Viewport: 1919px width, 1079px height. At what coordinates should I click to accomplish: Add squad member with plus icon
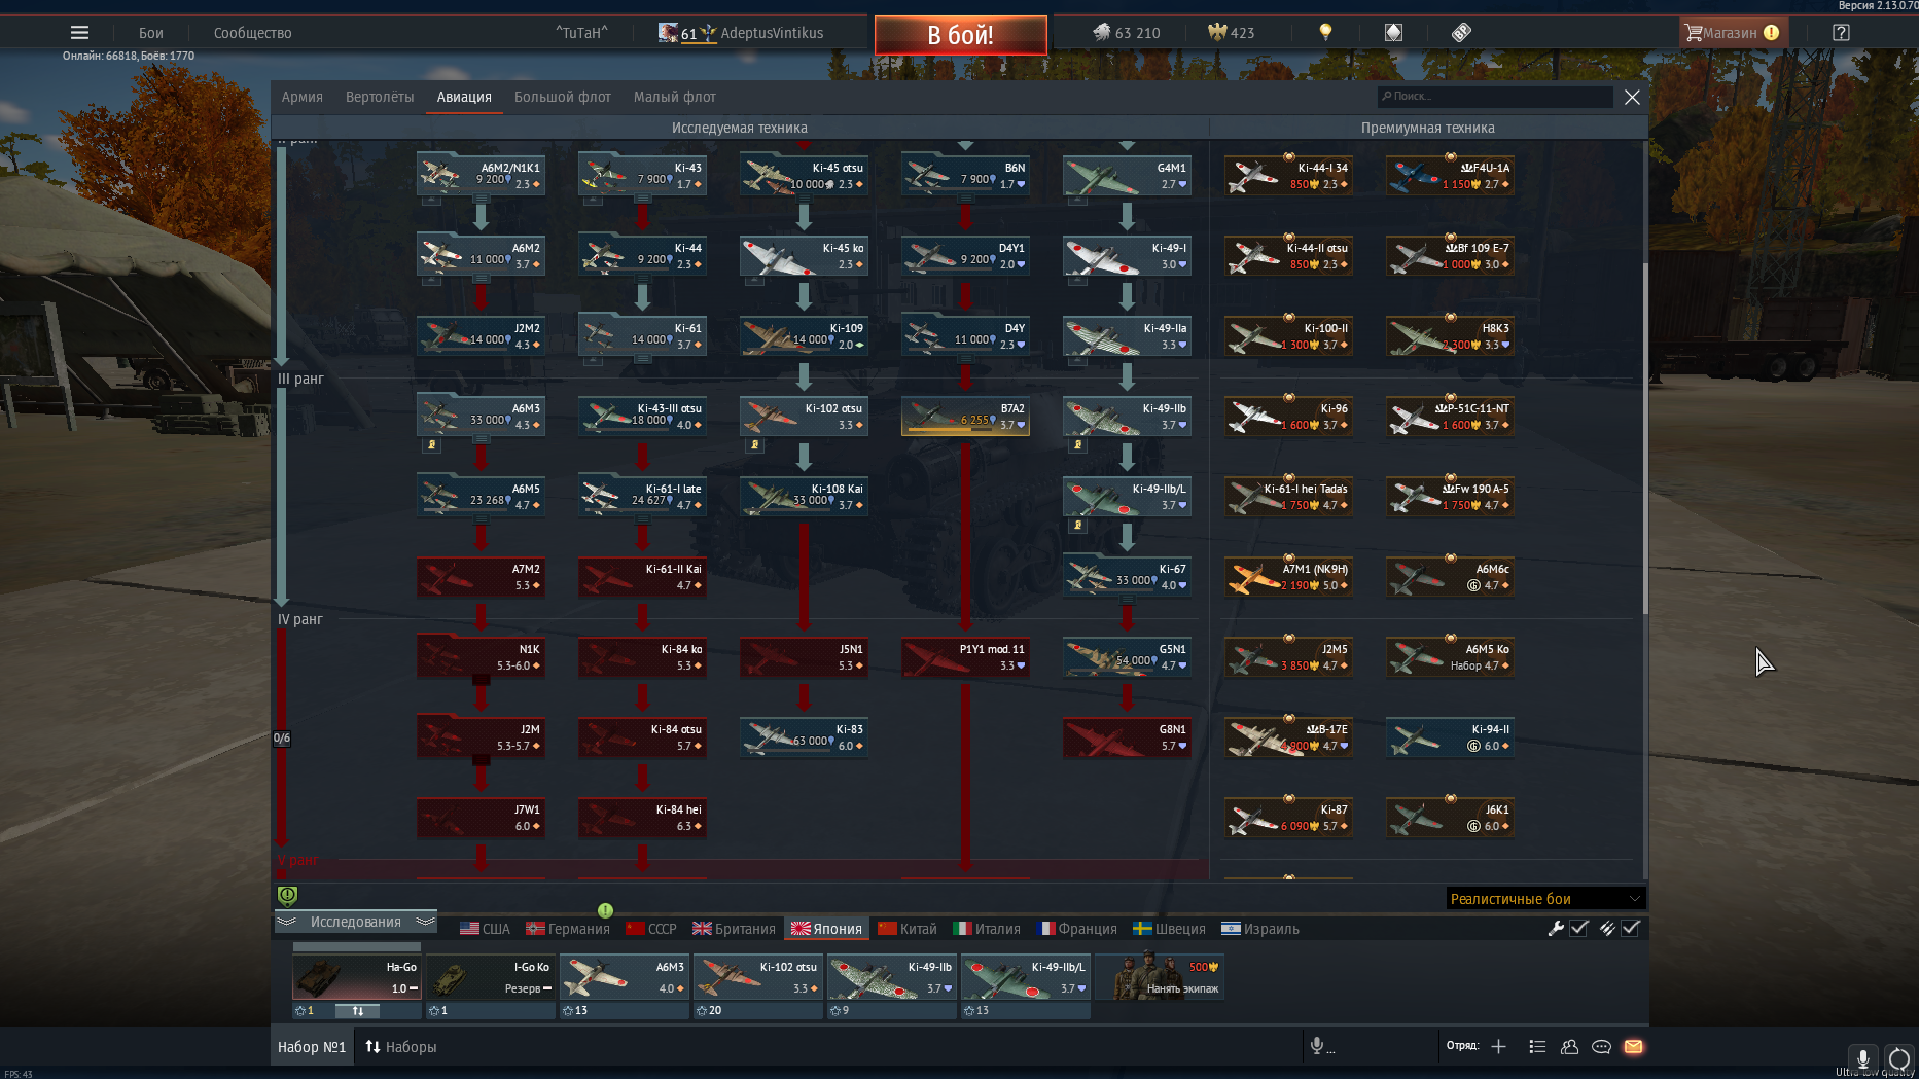[x=1498, y=1046]
